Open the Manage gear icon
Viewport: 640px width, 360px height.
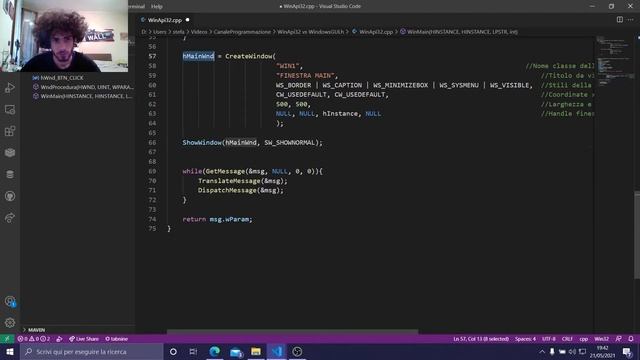[x=10, y=323]
